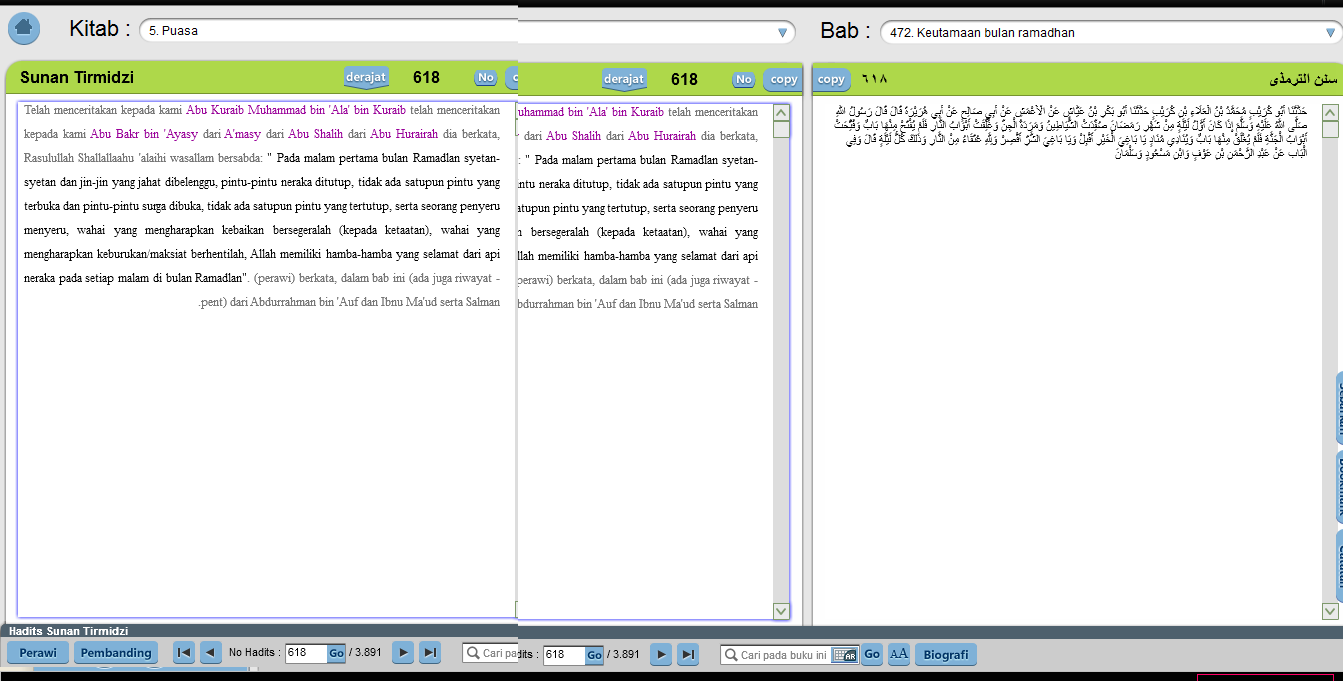Go to the home screen icon

tap(24, 28)
